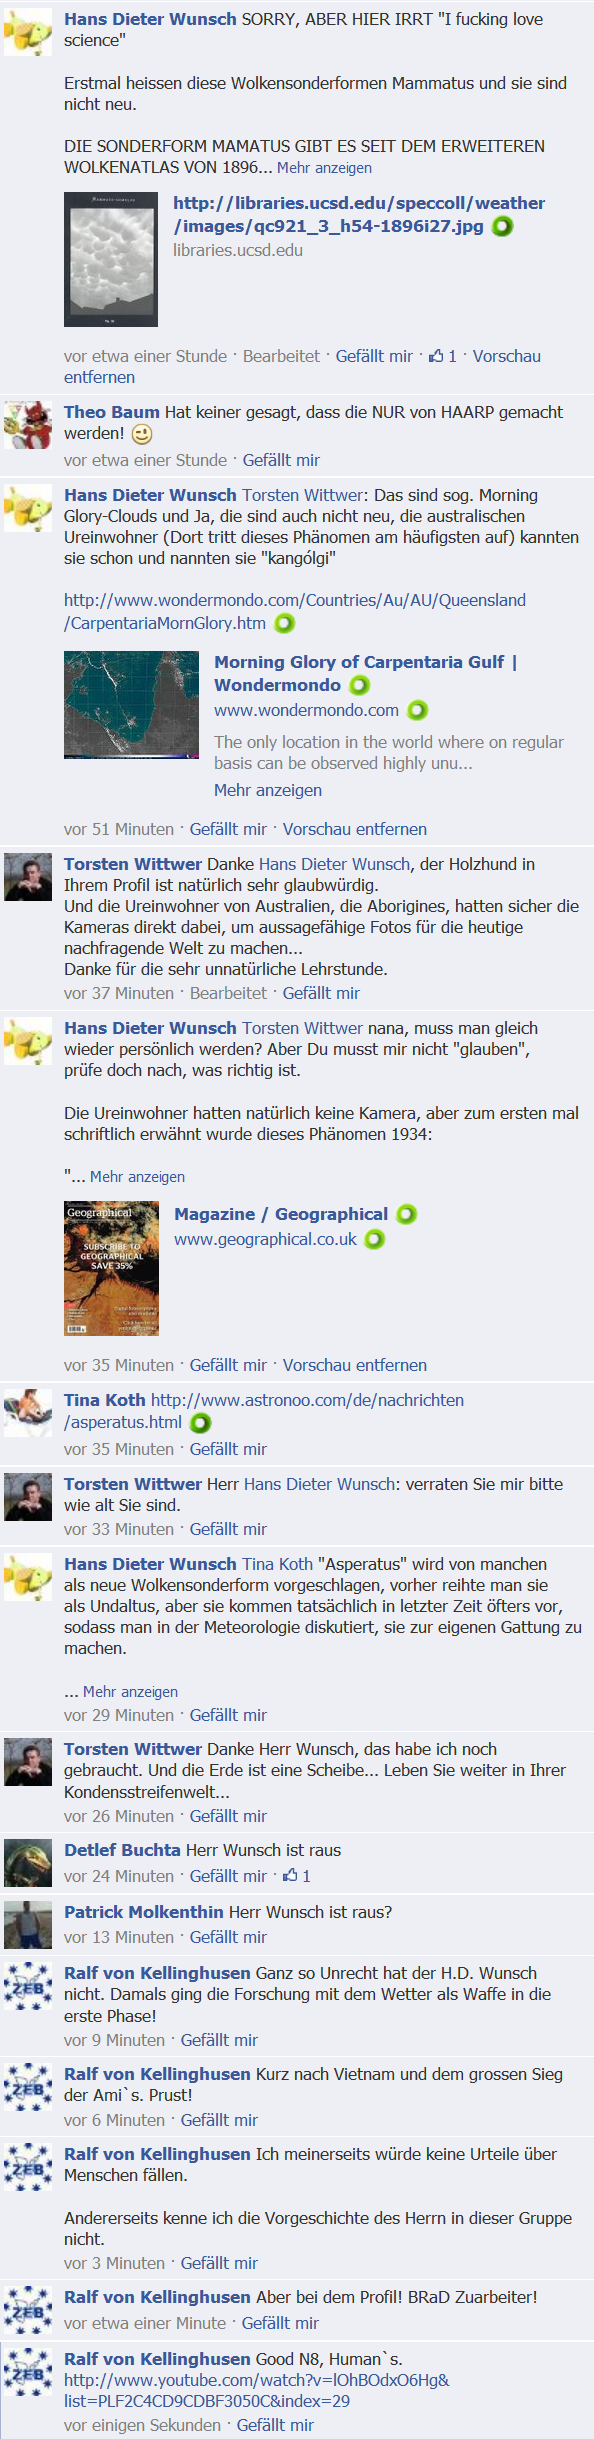Click green icon after Tina Koth's asperatus.html link
This screenshot has width=594, height=2439.
(x=200, y=1422)
